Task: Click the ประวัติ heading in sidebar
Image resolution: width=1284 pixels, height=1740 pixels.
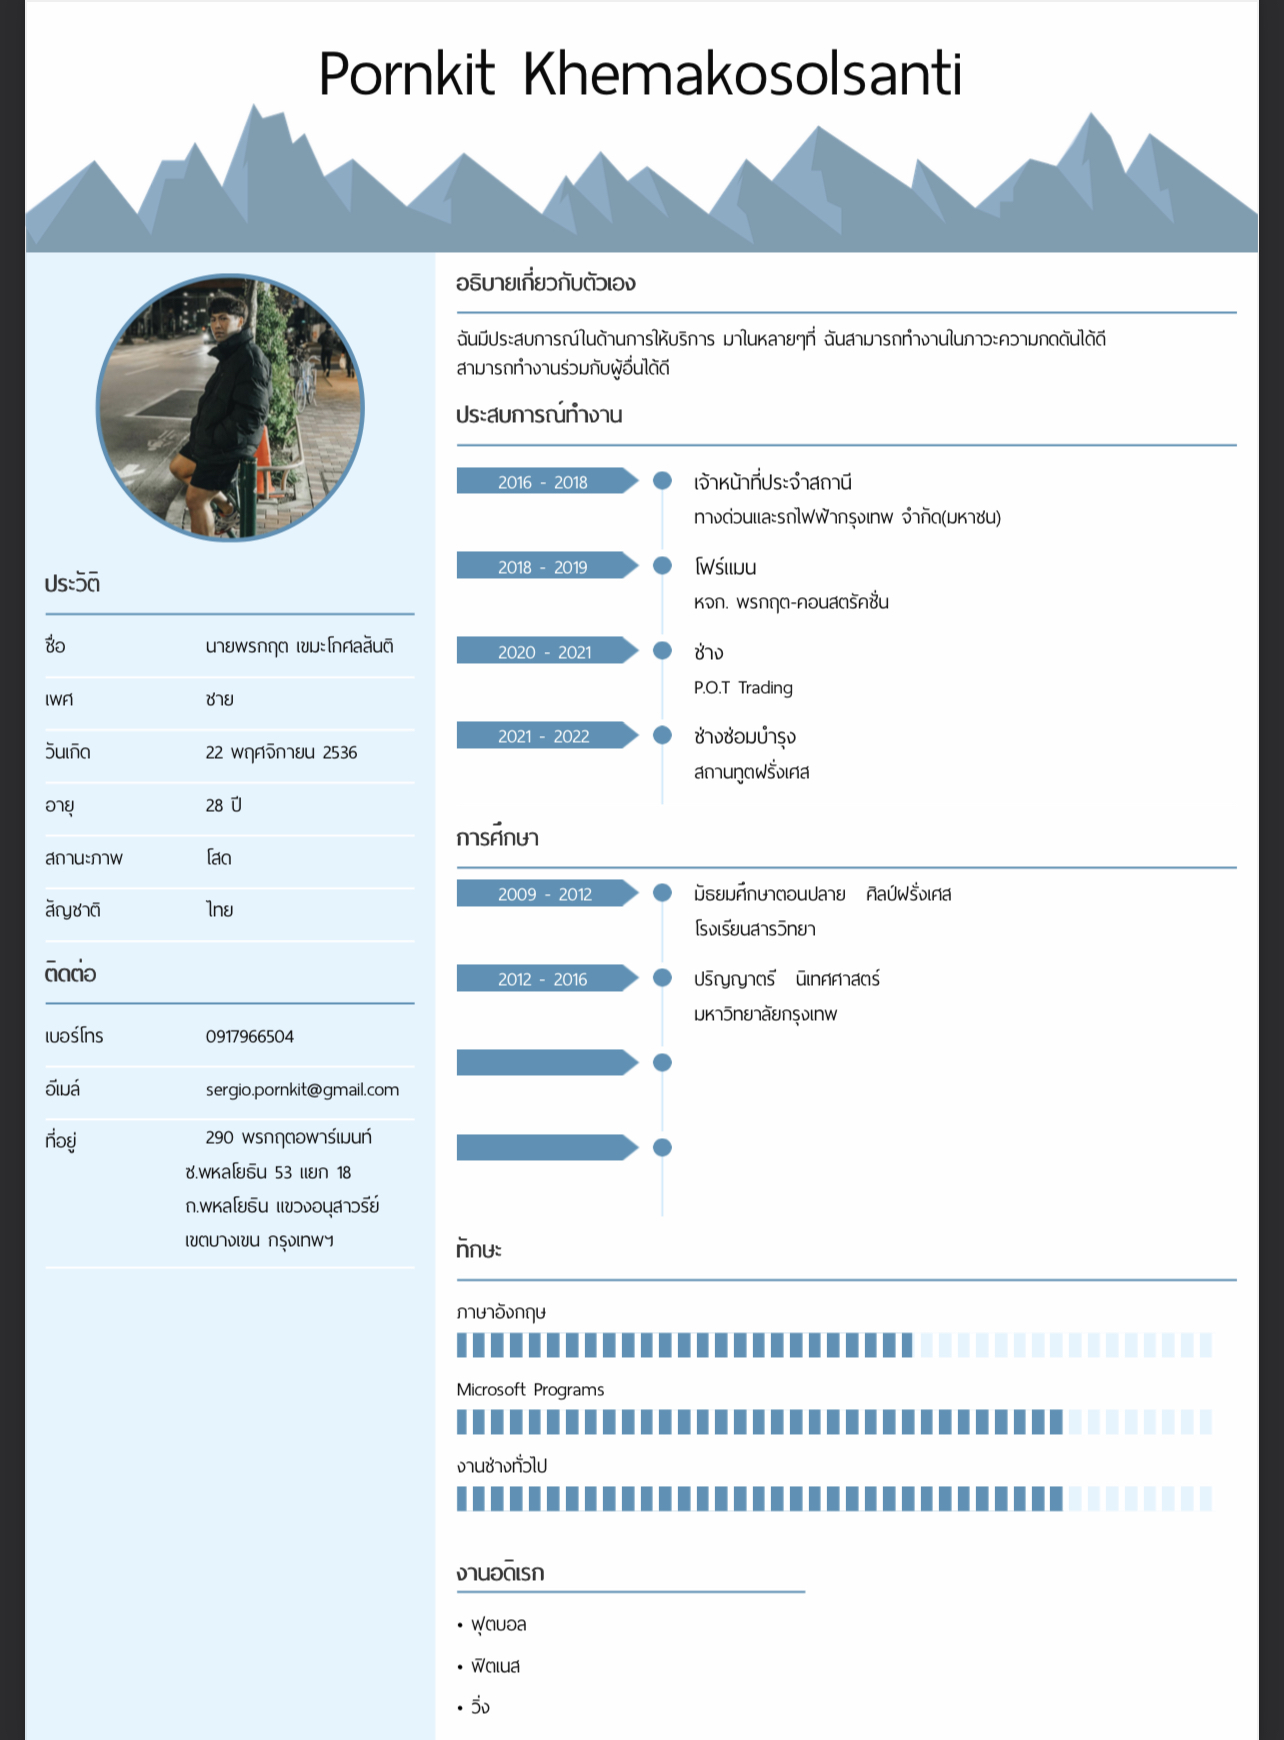Action: [x=72, y=584]
